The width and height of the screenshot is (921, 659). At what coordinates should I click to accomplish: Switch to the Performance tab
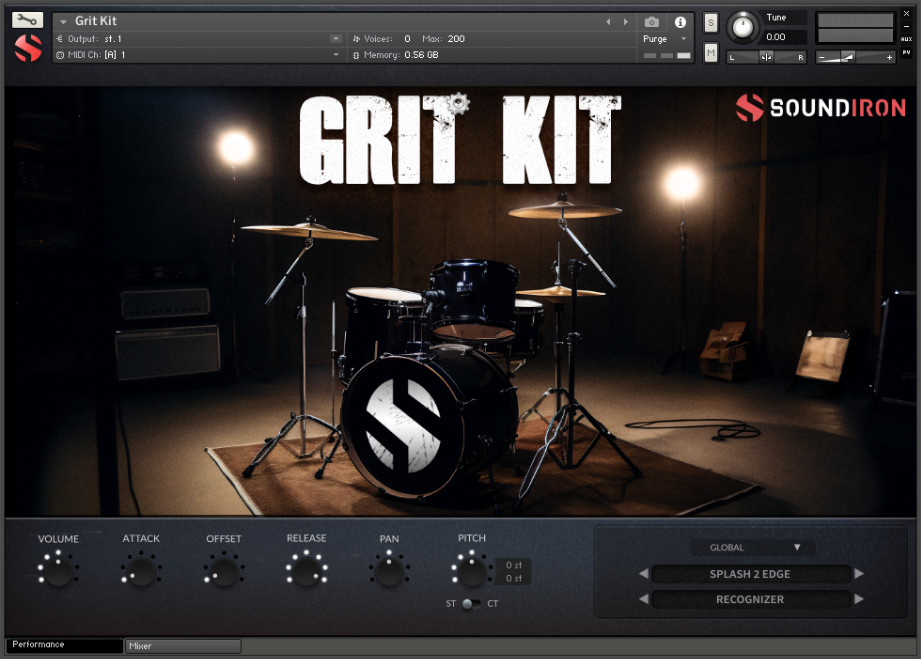coord(64,645)
